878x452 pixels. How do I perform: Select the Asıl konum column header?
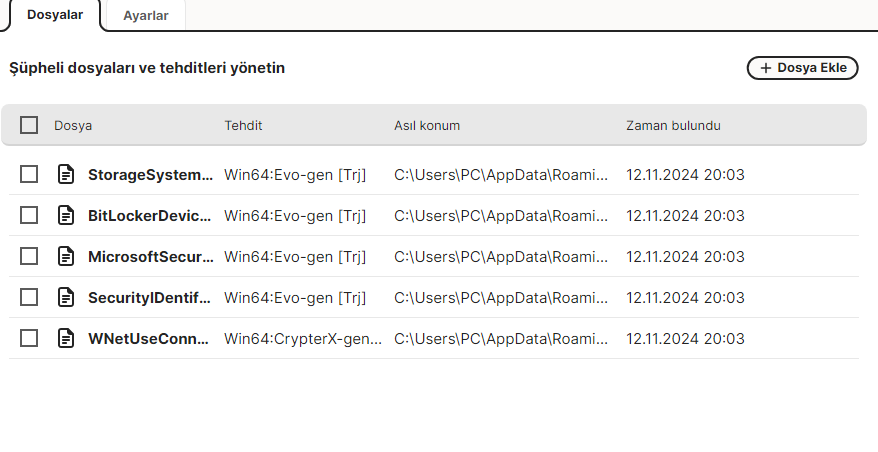[x=427, y=125]
